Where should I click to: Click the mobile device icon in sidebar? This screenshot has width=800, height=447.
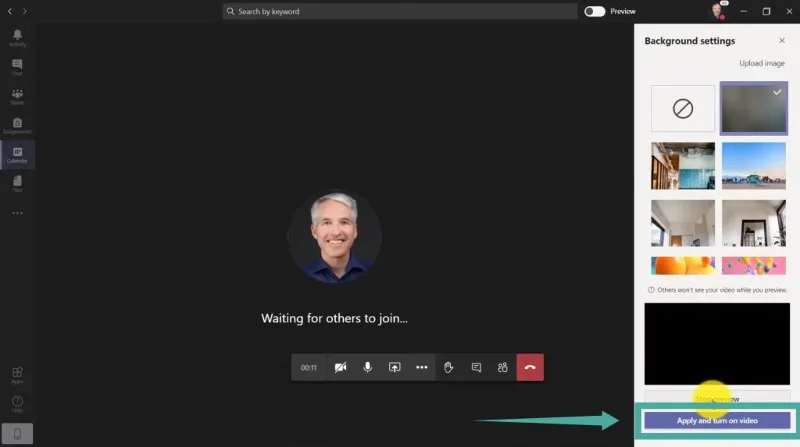pos(17,434)
